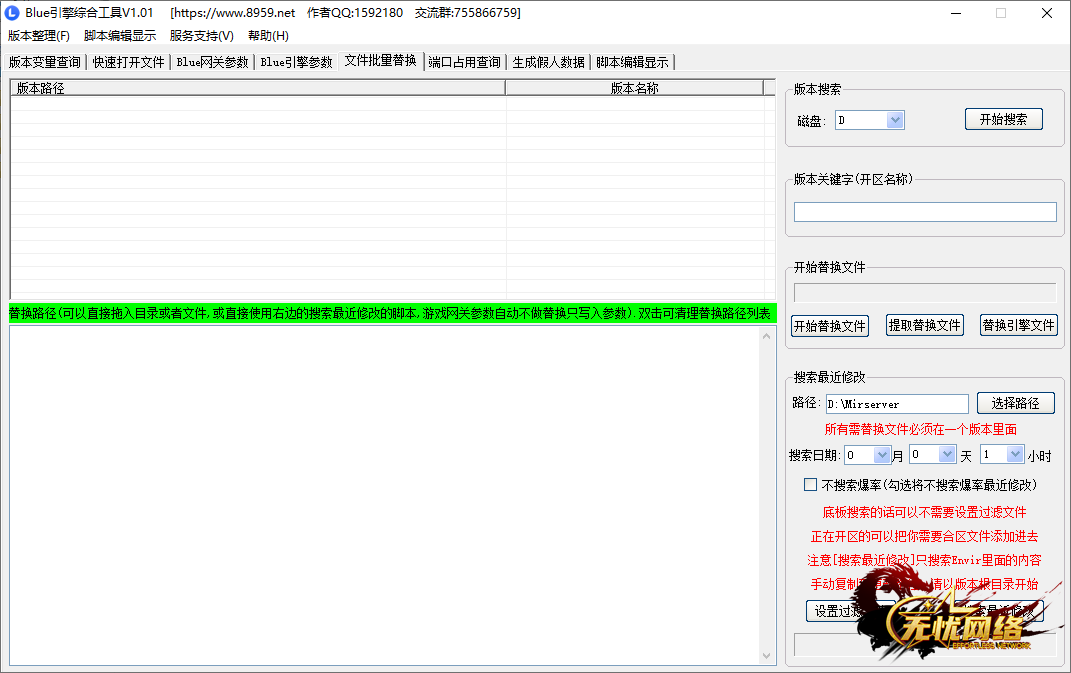
Task: Open the 磁盘 drive dropdown
Action: [895, 120]
